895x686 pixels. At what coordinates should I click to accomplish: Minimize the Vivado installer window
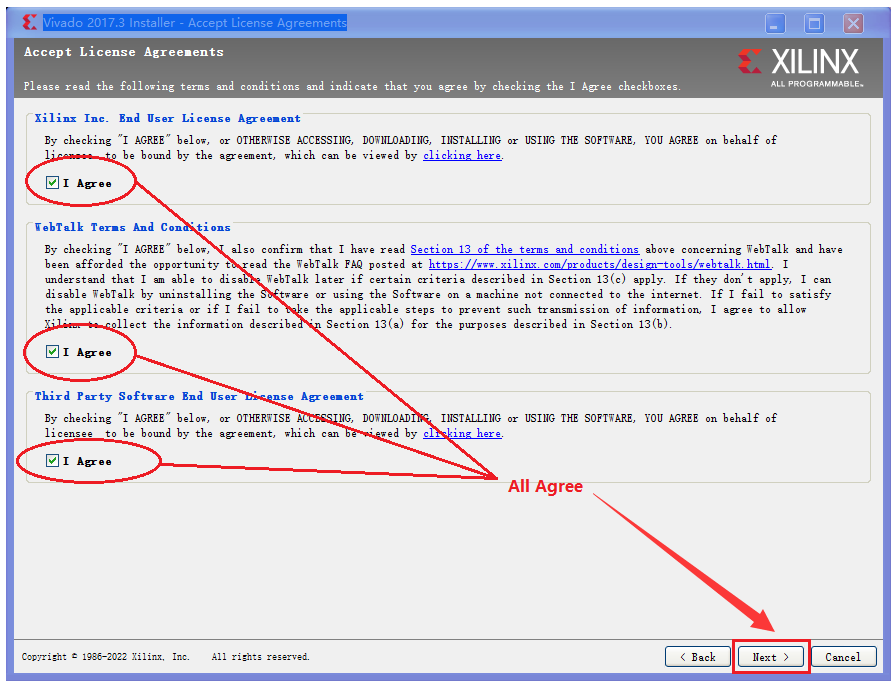click(x=775, y=24)
